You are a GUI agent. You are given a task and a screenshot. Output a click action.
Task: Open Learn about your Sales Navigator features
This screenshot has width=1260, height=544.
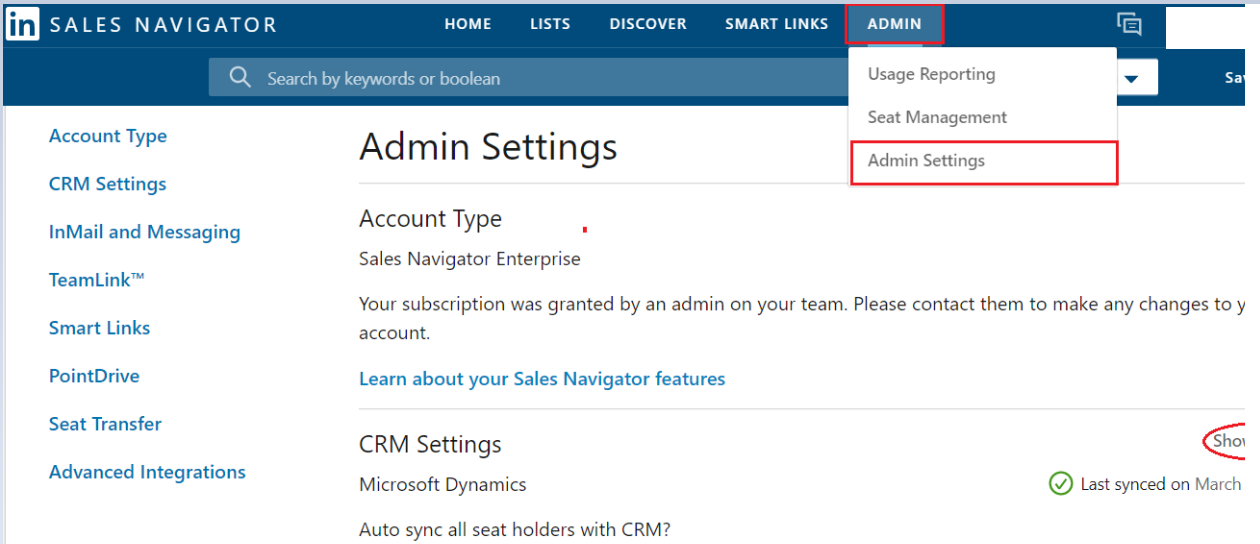tap(542, 379)
